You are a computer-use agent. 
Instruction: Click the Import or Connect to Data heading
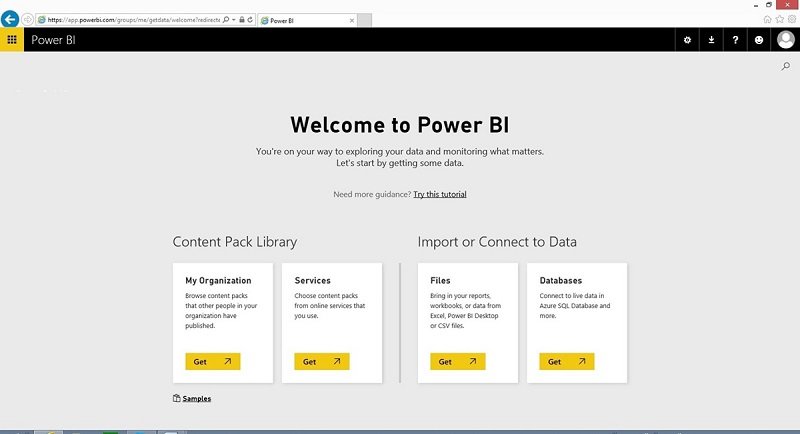[x=497, y=242]
